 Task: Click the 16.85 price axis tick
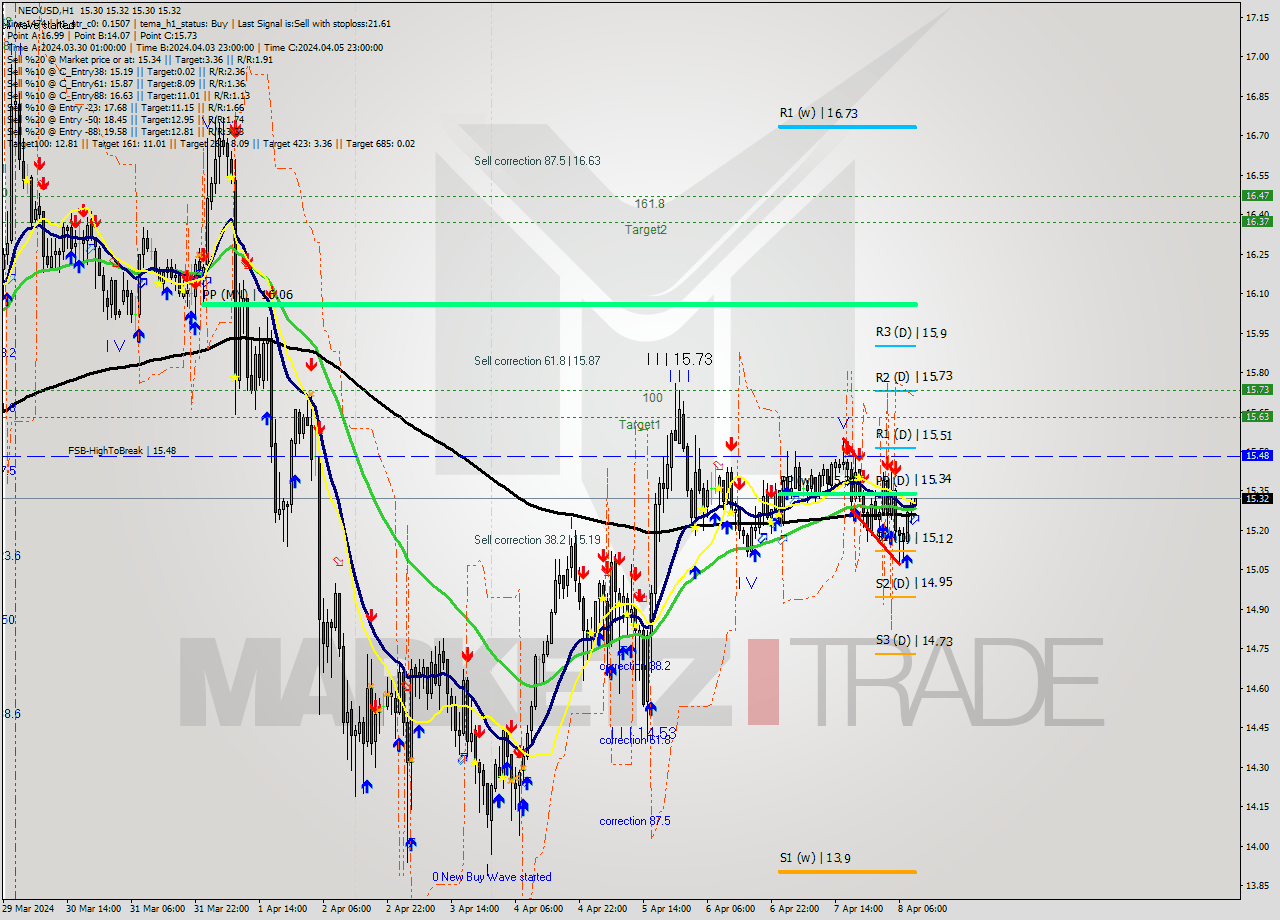(x=1257, y=96)
